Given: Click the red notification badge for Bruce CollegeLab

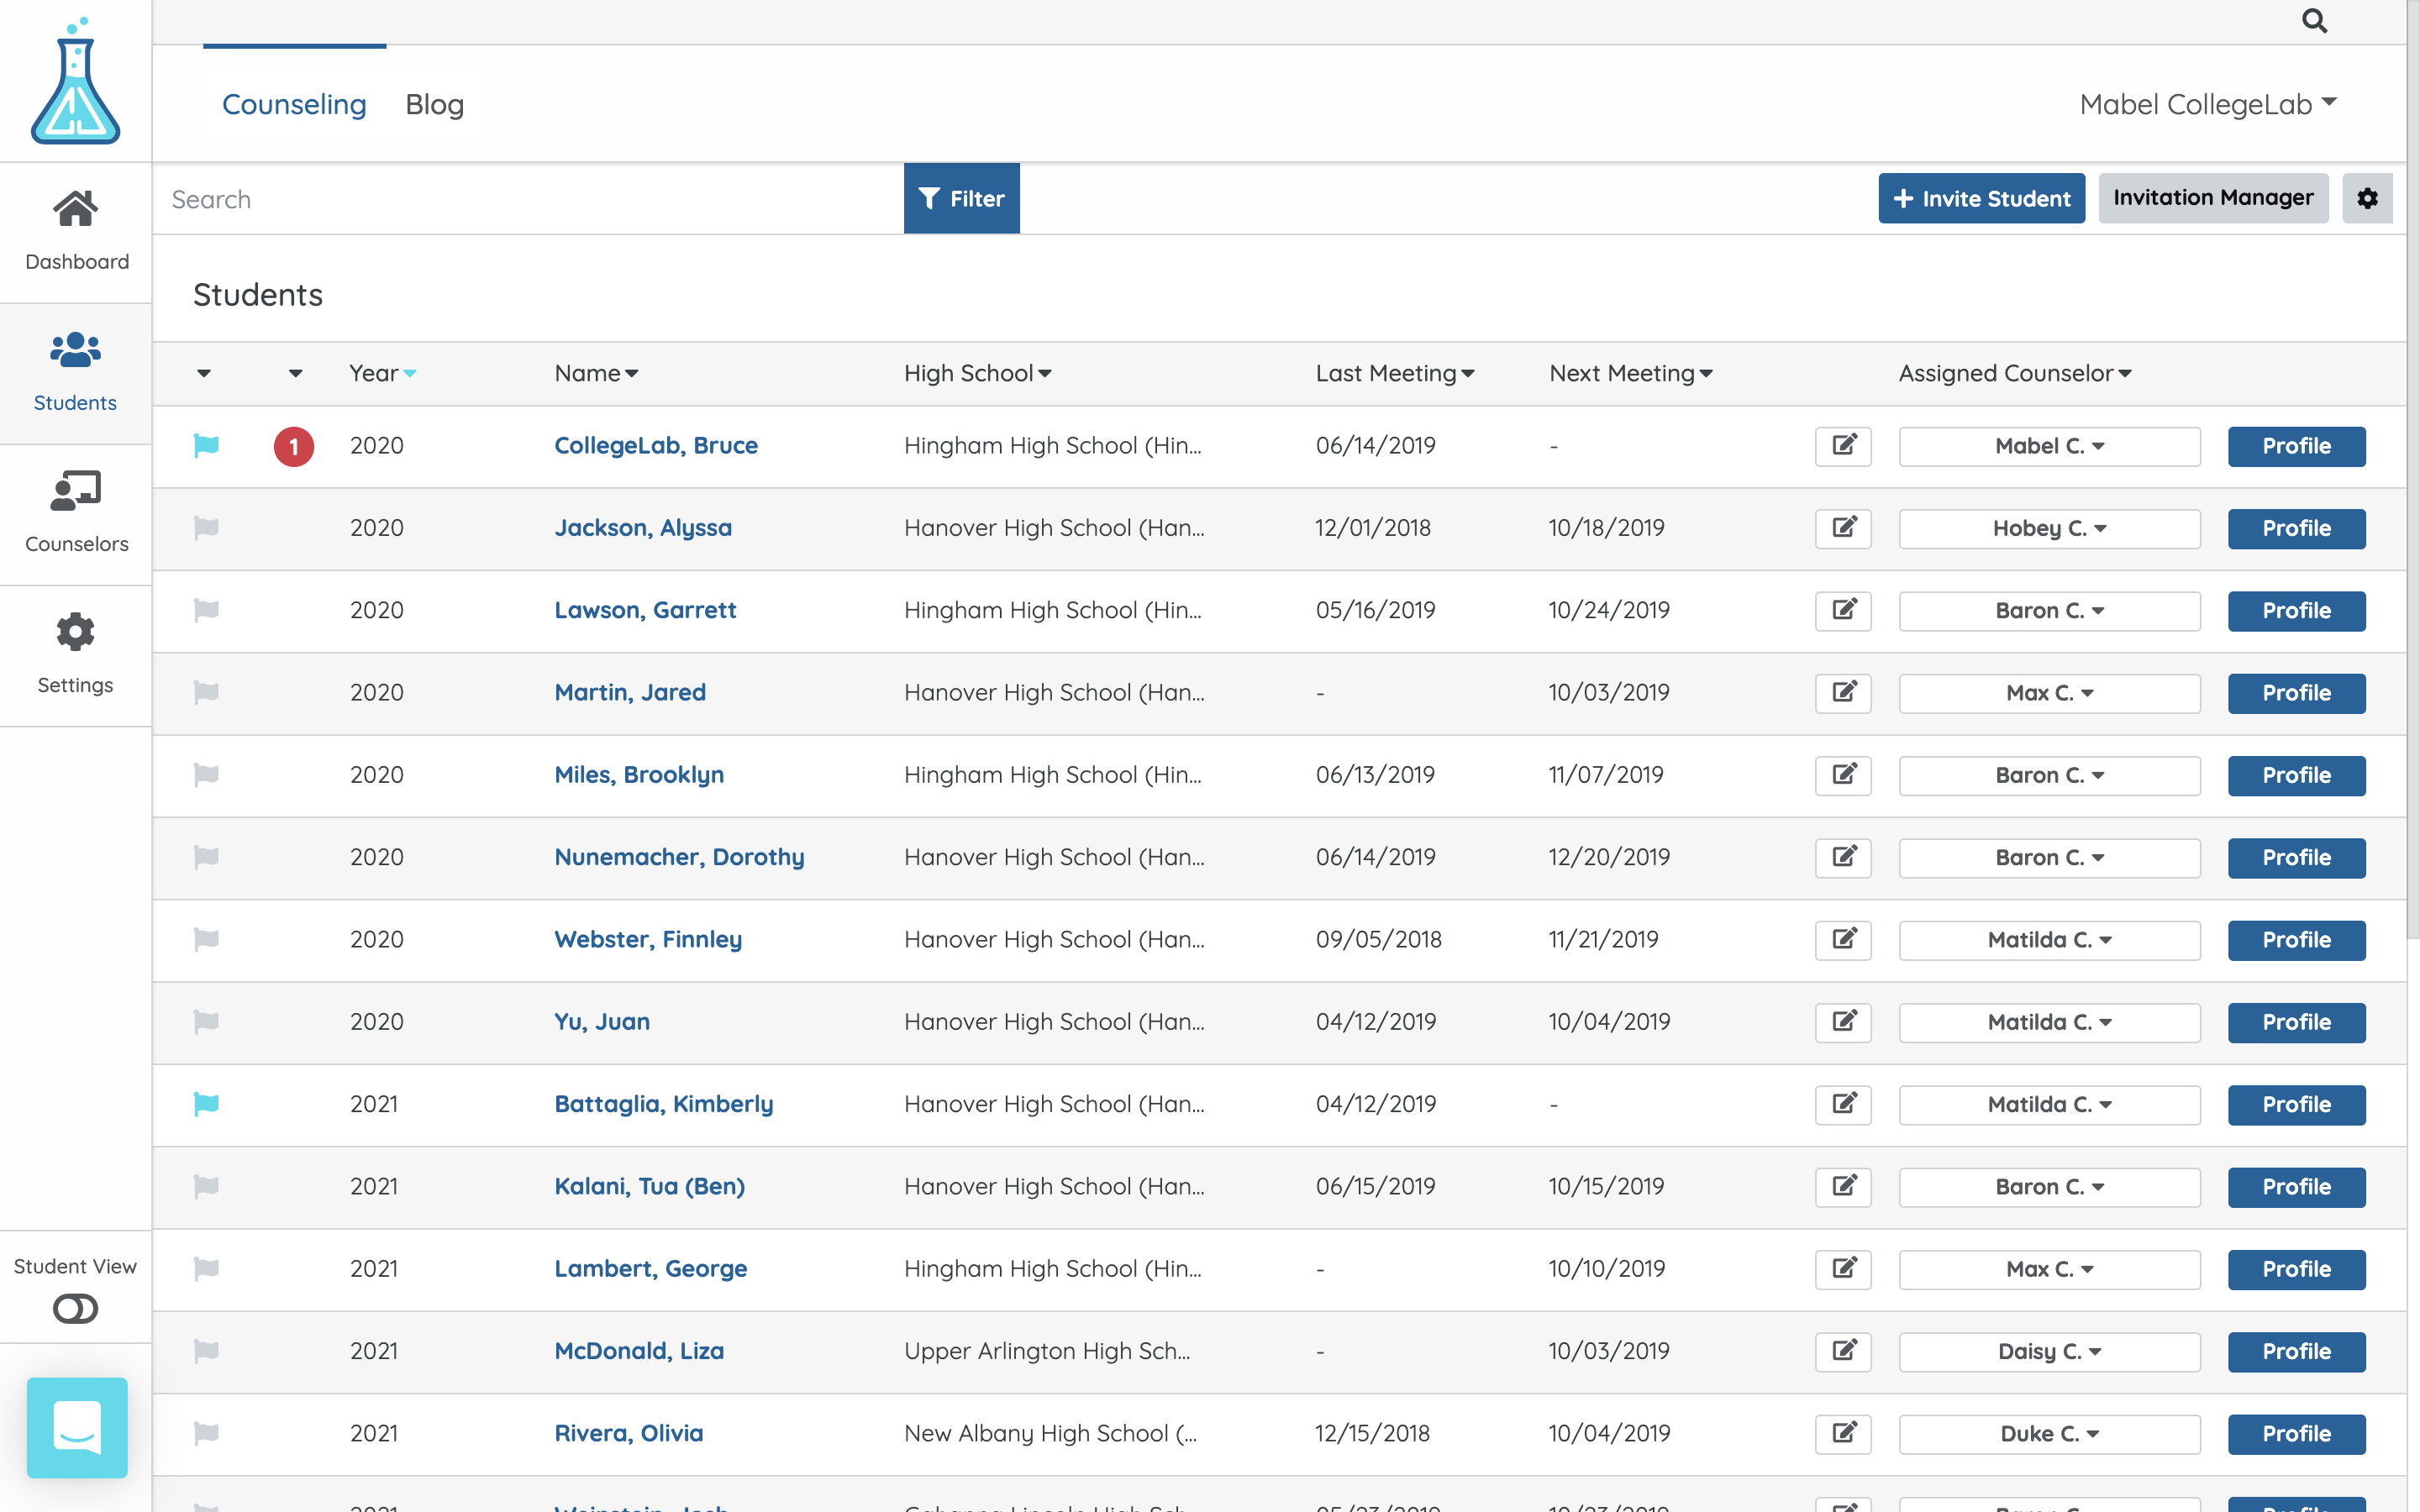Looking at the screenshot, I should (294, 446).
